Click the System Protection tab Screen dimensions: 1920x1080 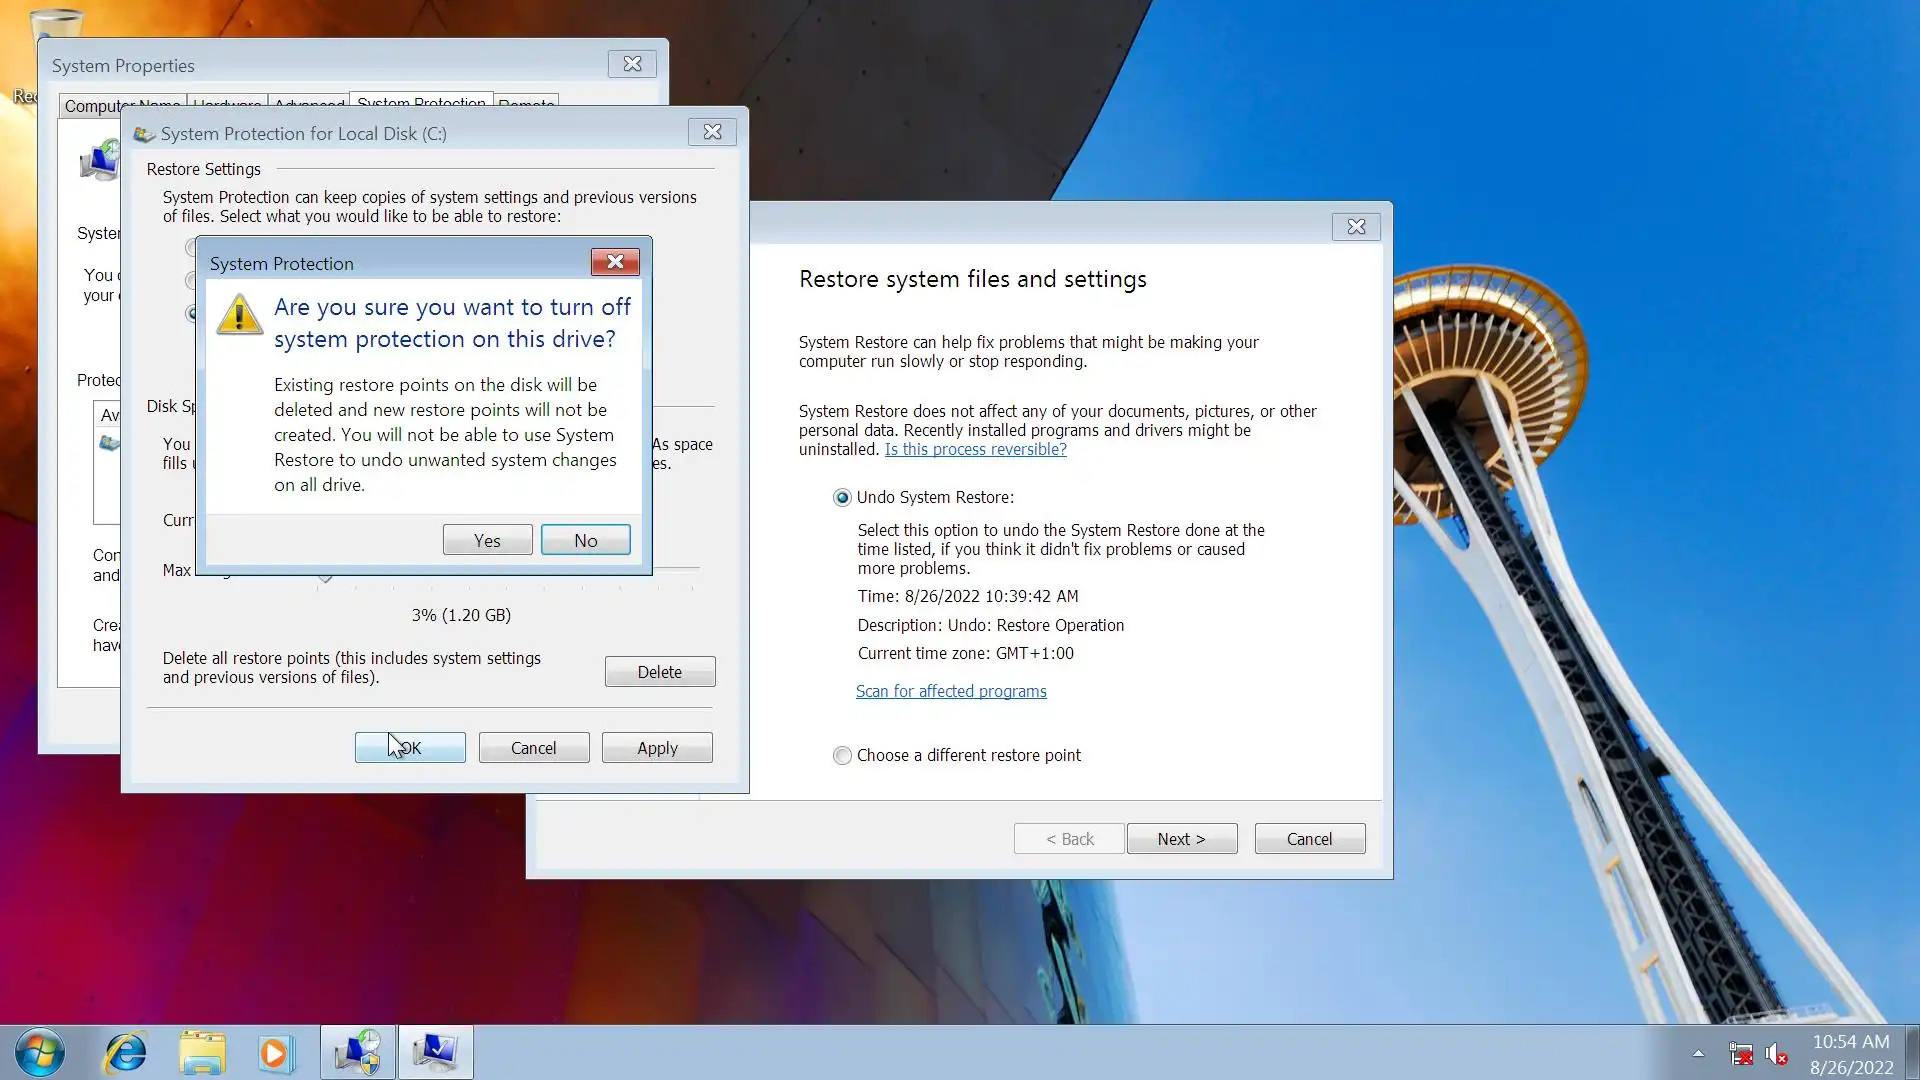tap(421, 101)
